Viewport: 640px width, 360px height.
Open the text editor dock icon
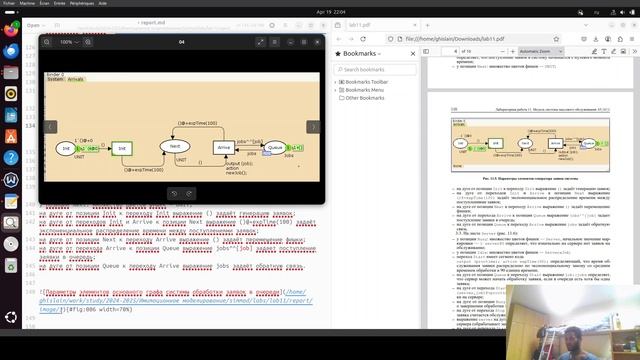click(x=11, y=201)
